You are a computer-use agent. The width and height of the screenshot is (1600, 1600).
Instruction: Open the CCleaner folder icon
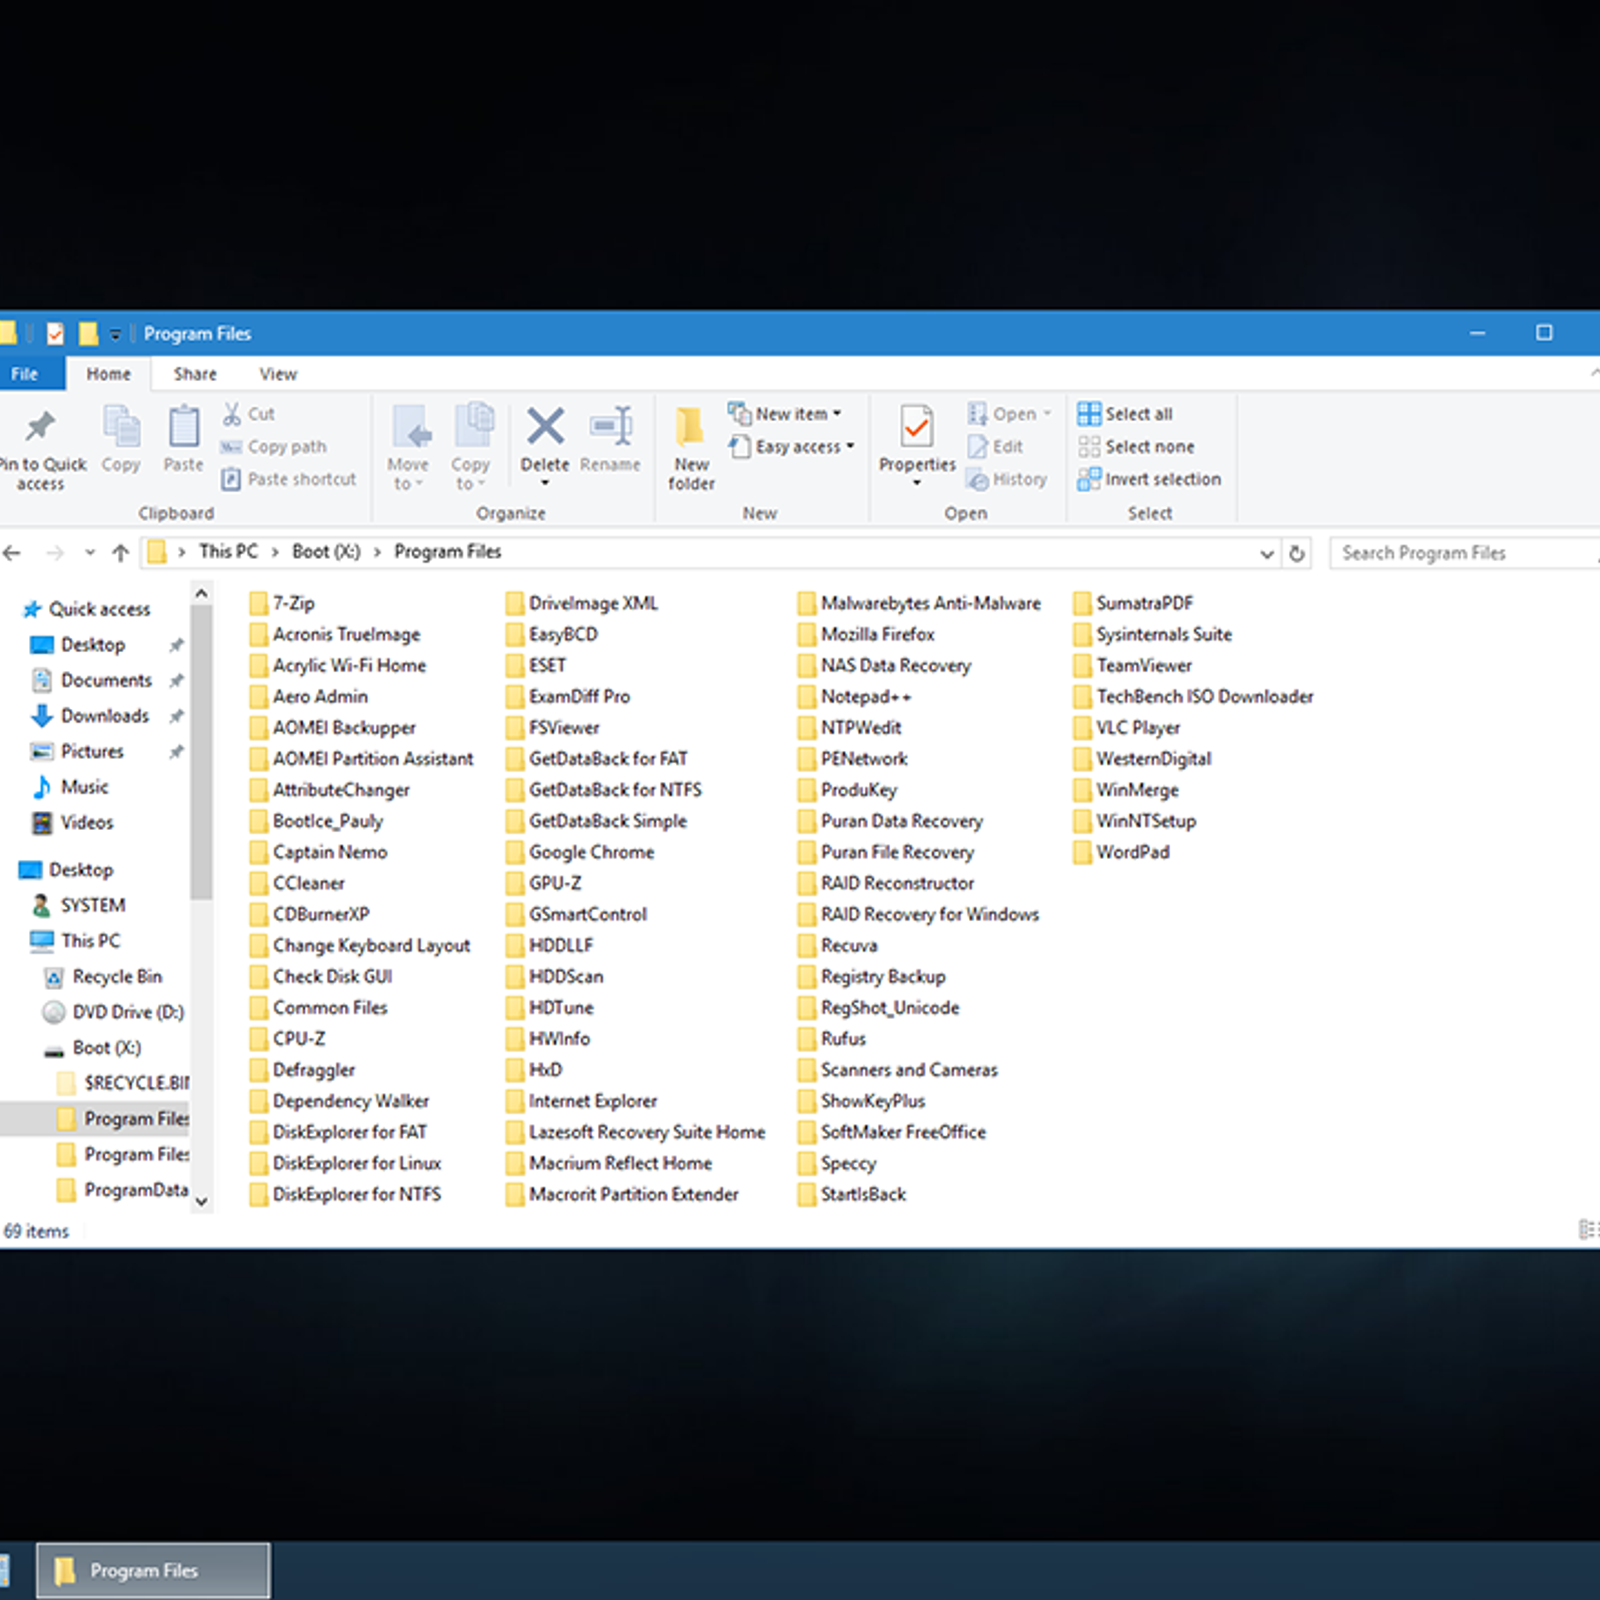259,883
